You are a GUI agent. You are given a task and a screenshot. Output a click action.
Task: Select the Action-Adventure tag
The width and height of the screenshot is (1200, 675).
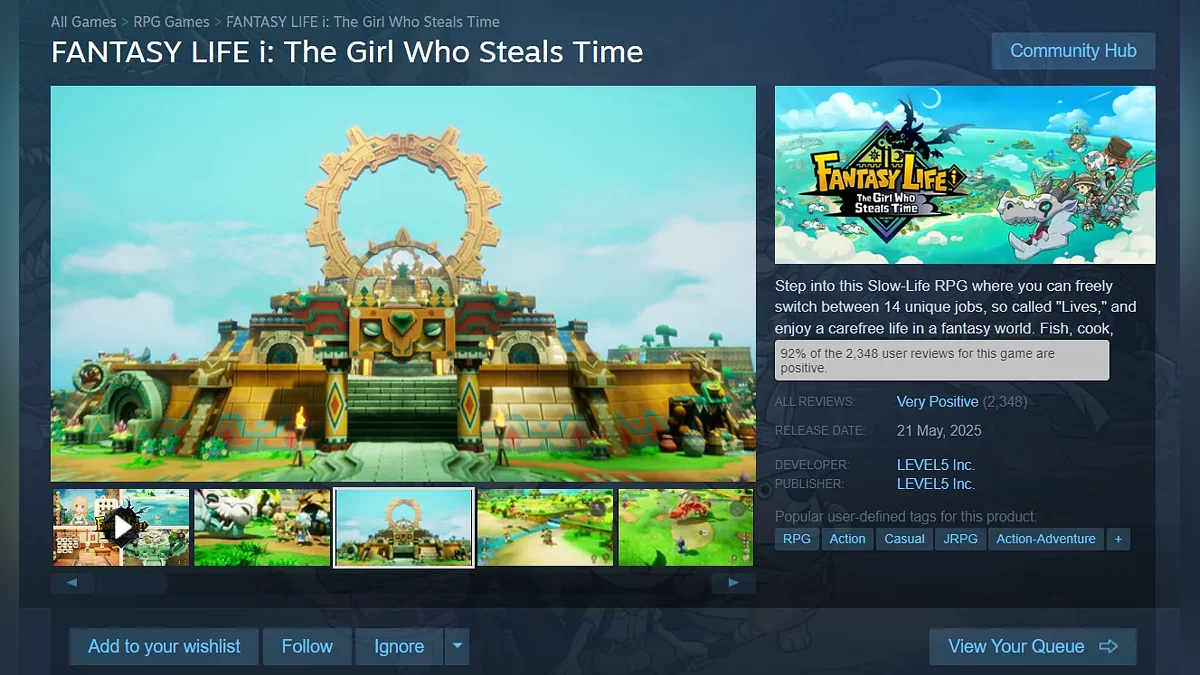(x=1046, y=539)
